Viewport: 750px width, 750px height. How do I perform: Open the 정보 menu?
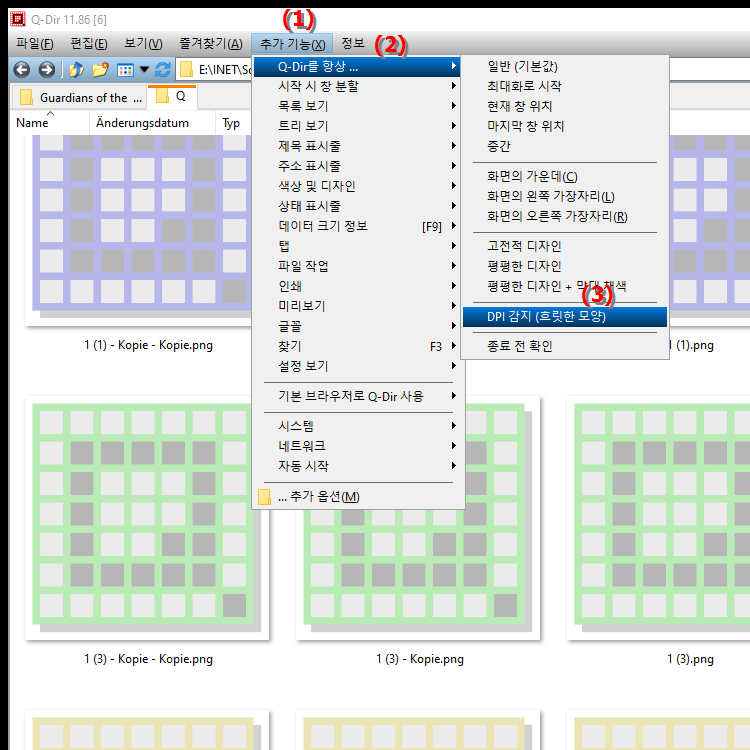tap(353, 44)
